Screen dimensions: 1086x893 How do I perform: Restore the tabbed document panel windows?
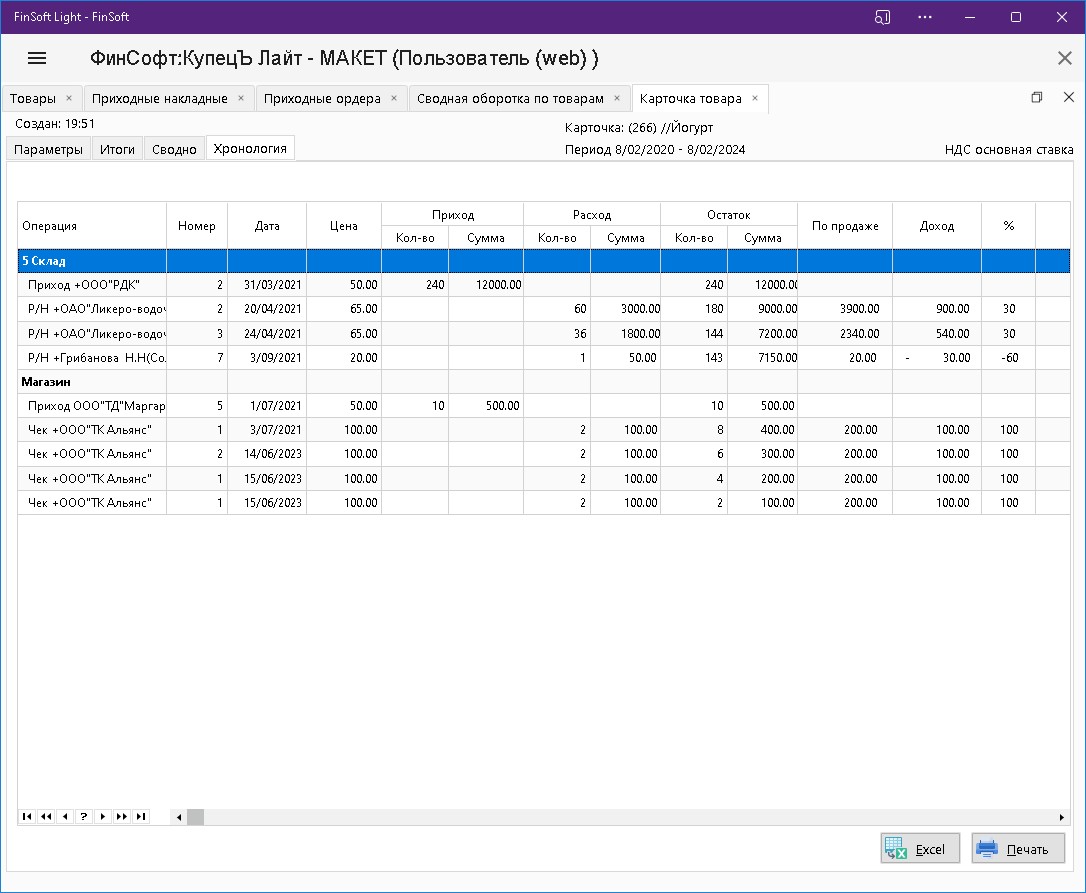click(1037, 98)
